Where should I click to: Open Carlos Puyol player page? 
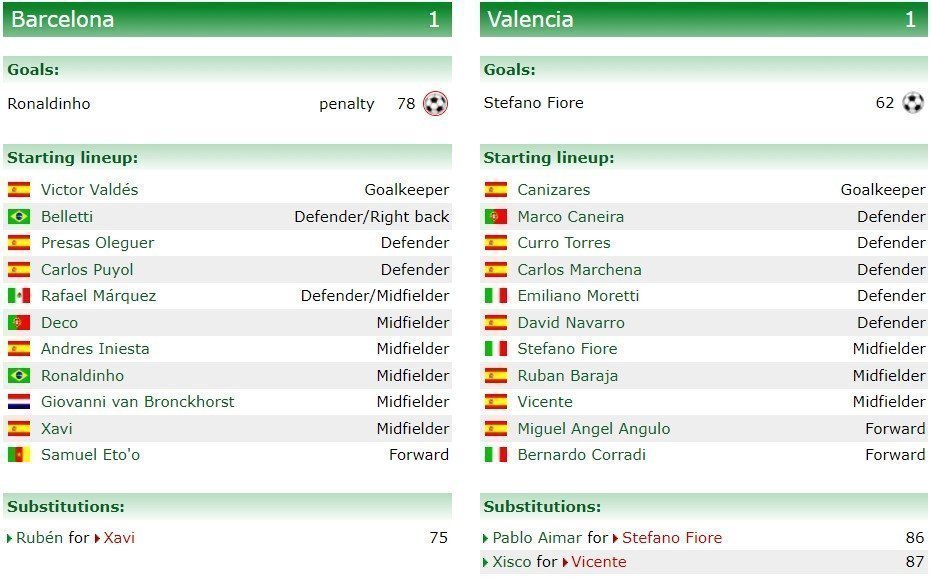point(87,270)
